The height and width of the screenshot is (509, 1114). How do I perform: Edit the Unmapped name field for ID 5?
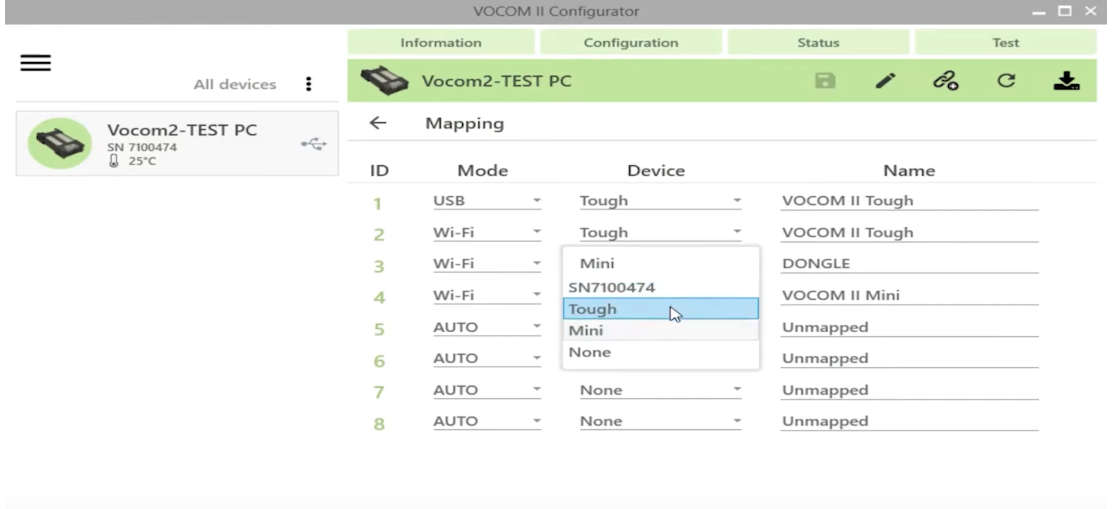(x=909, y=327)
